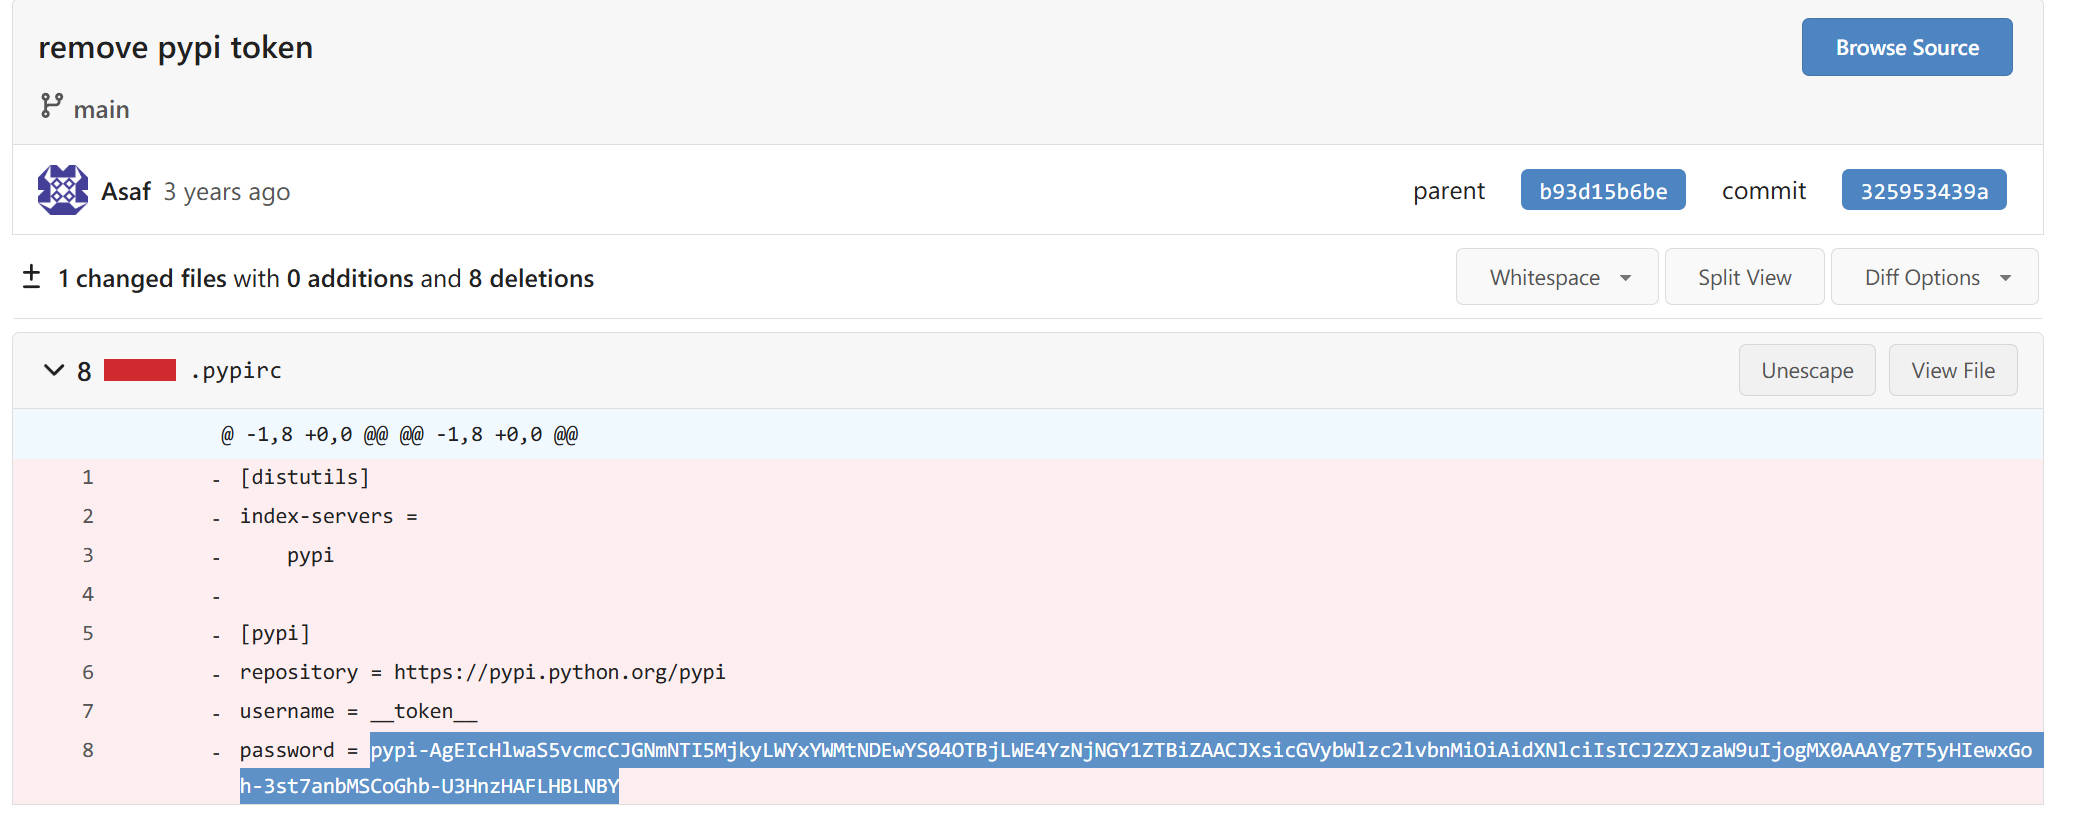This screenshot has height=840, width=2077.
Task: Click line number 3 in diff
Action: tap(88, 555)
